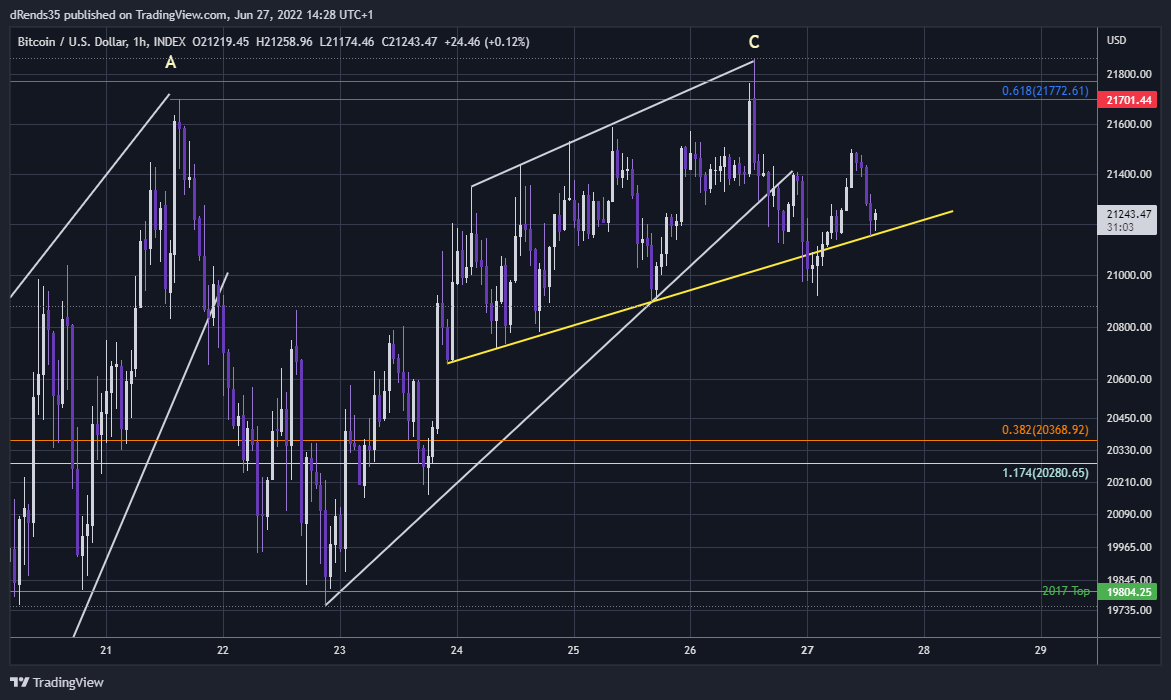Click the date label 27 on time axis
1171x700 pixels.
click(x=807, y=650)
